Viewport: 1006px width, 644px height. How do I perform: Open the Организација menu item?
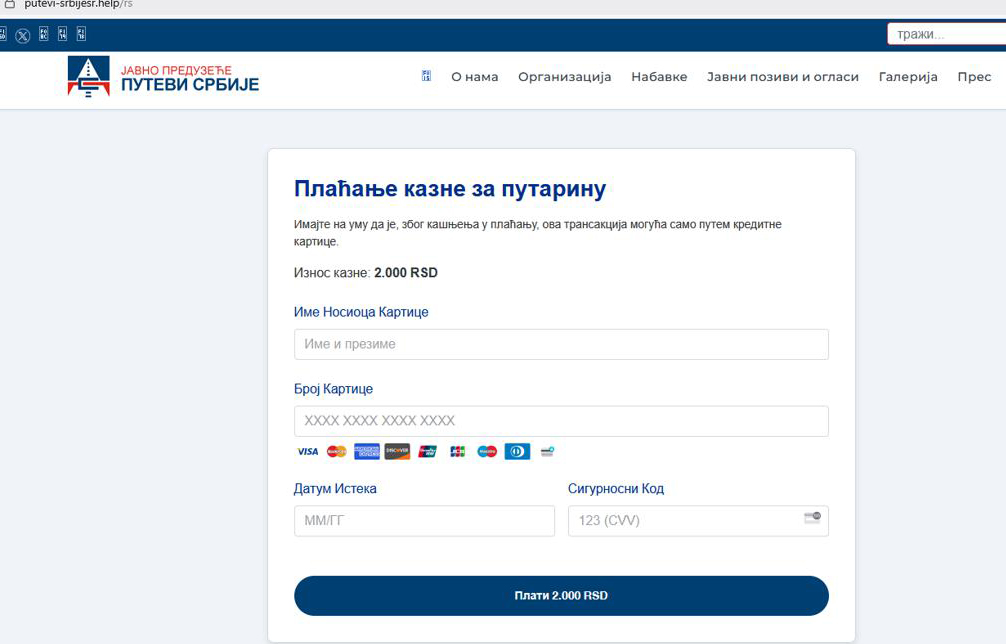pyautogui.click(x=564, y=77)
